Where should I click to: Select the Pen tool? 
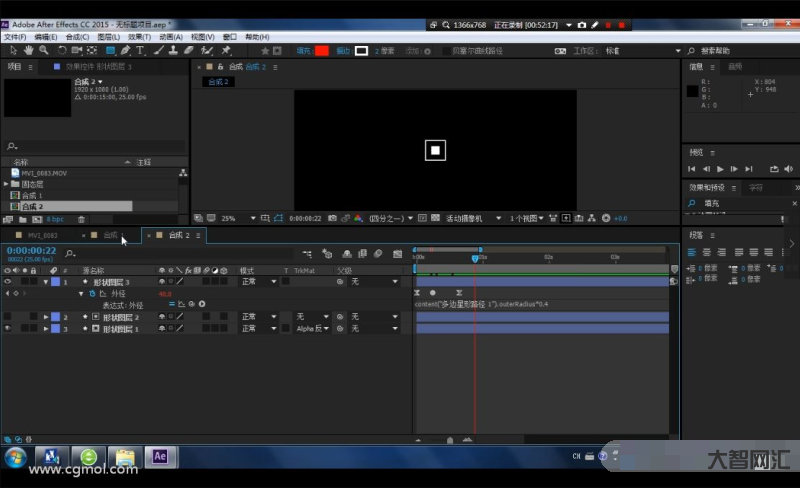(x=126, y=50)
